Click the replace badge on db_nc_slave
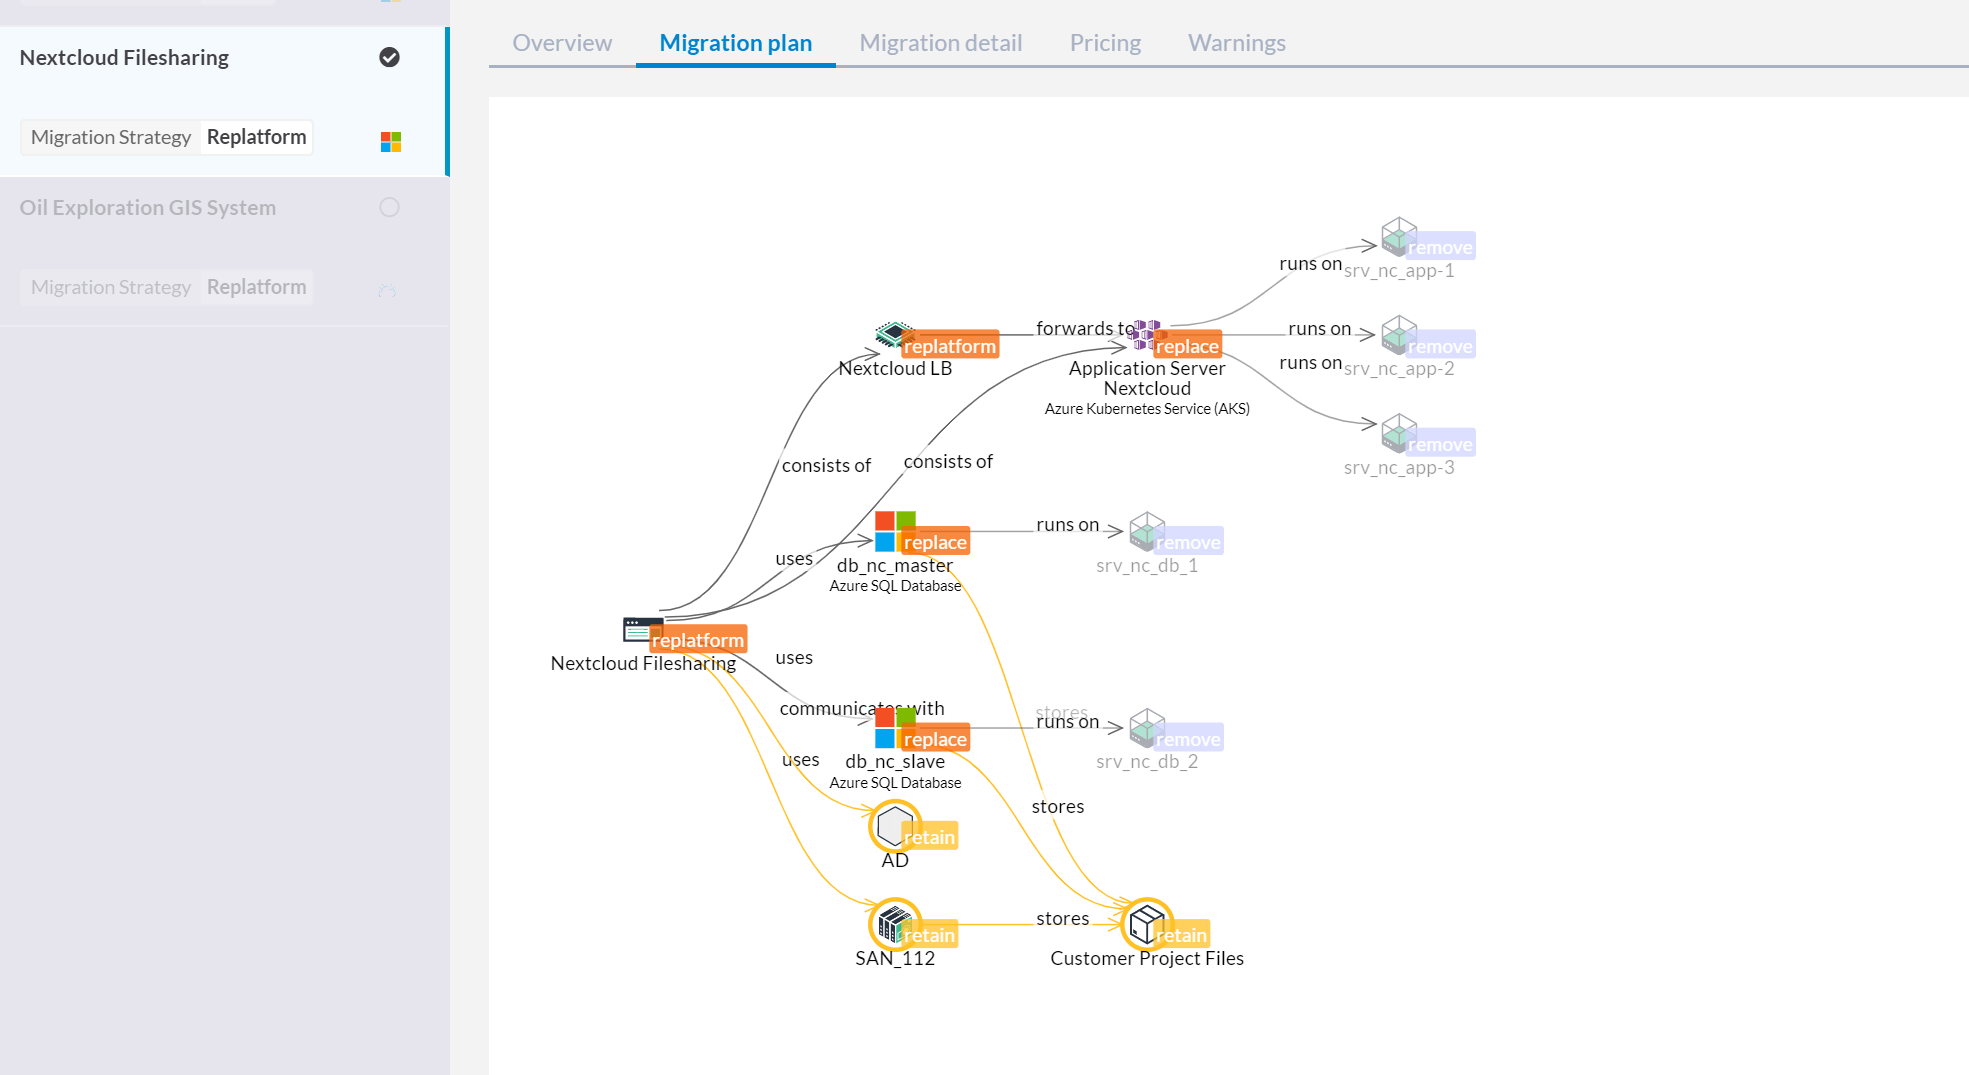1969x1075 pixels. (935, 738)
